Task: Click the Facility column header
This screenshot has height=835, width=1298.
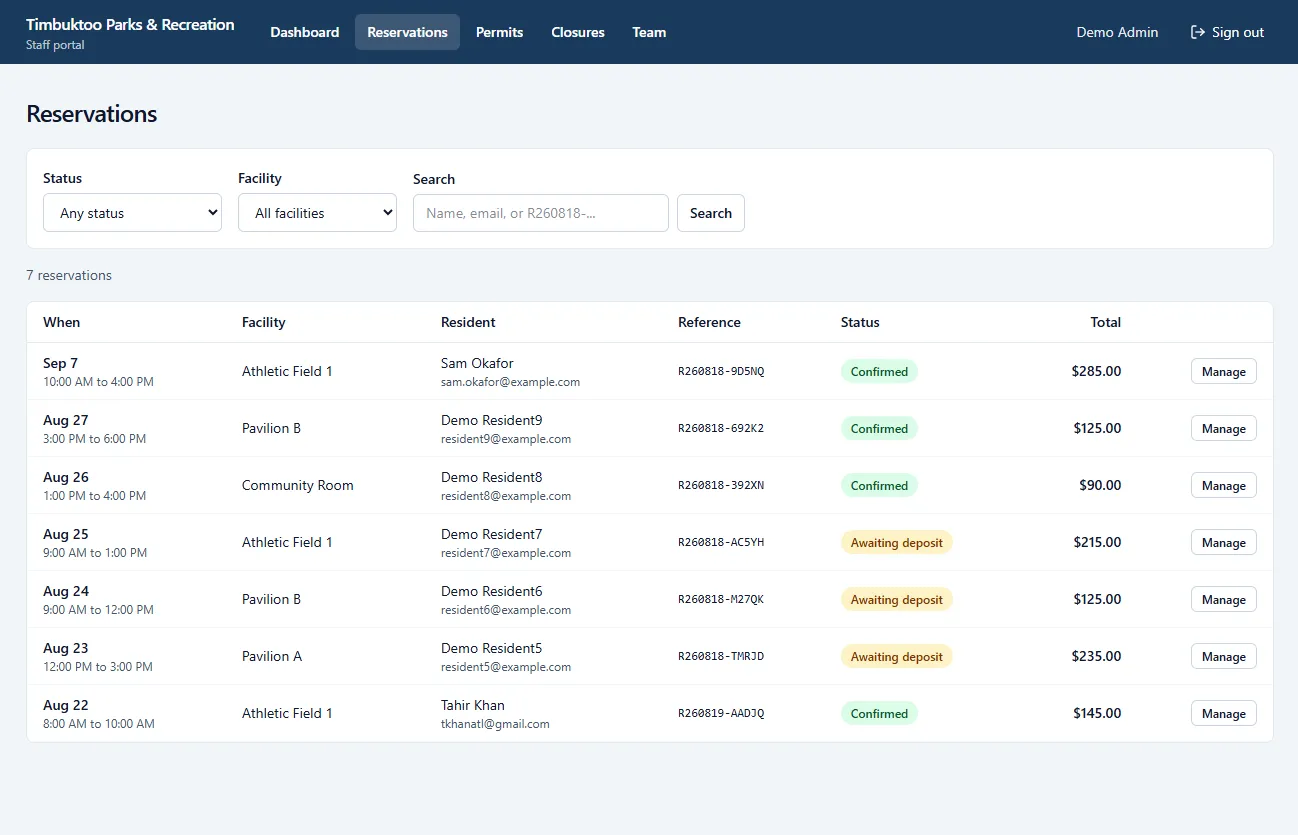Action: [263, 322]
